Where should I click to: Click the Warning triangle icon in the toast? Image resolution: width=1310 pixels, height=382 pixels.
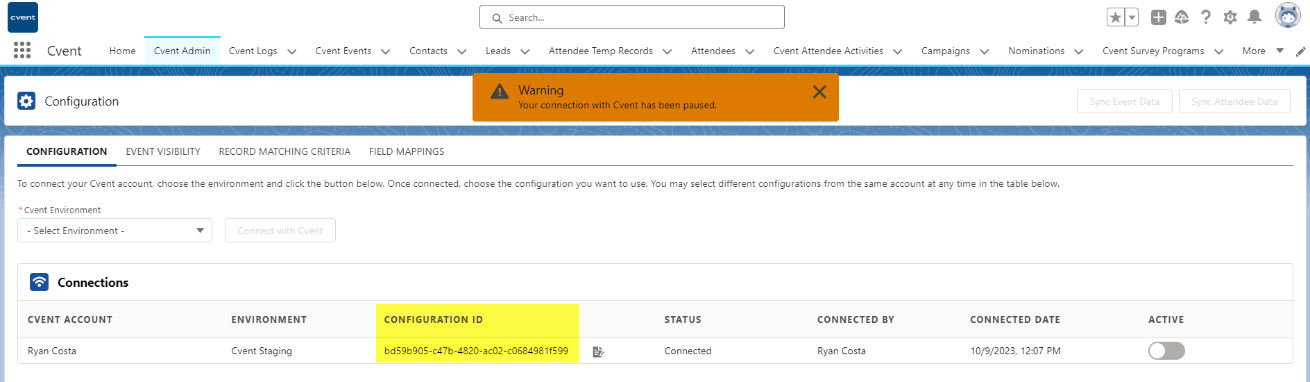coord(499,91)
